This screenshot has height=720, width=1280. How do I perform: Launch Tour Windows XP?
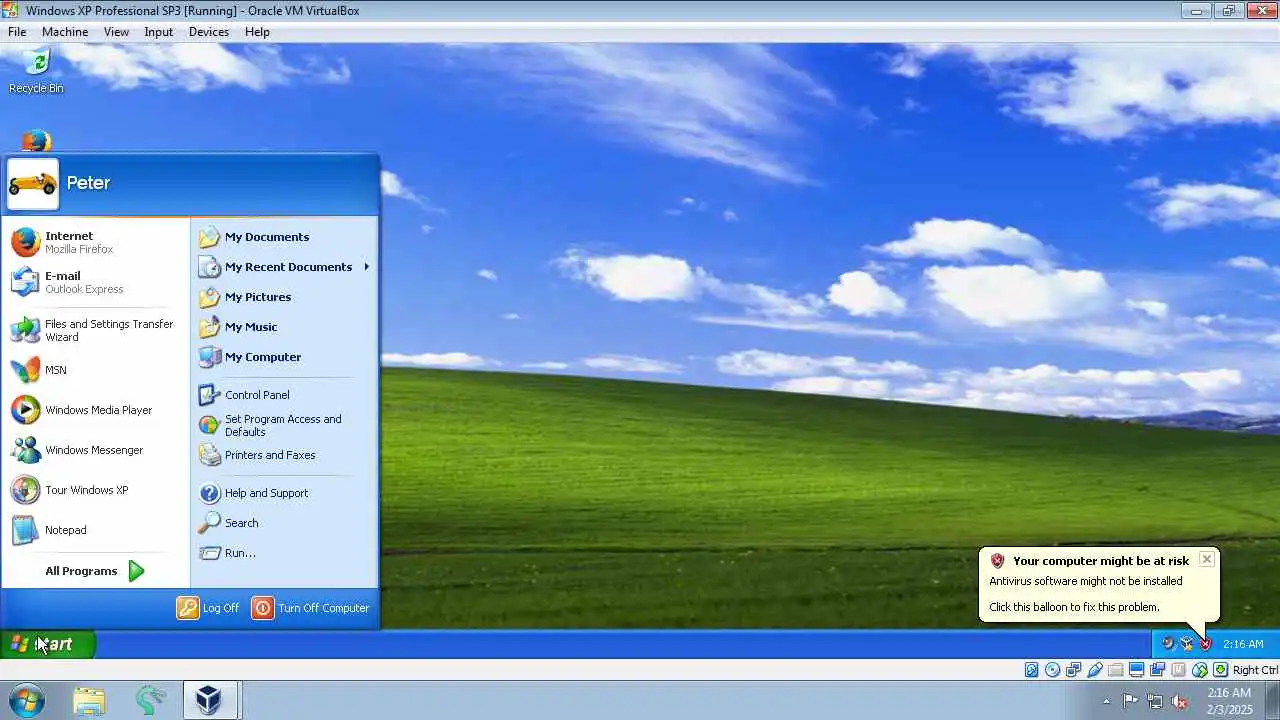click(x=95, y=490)
